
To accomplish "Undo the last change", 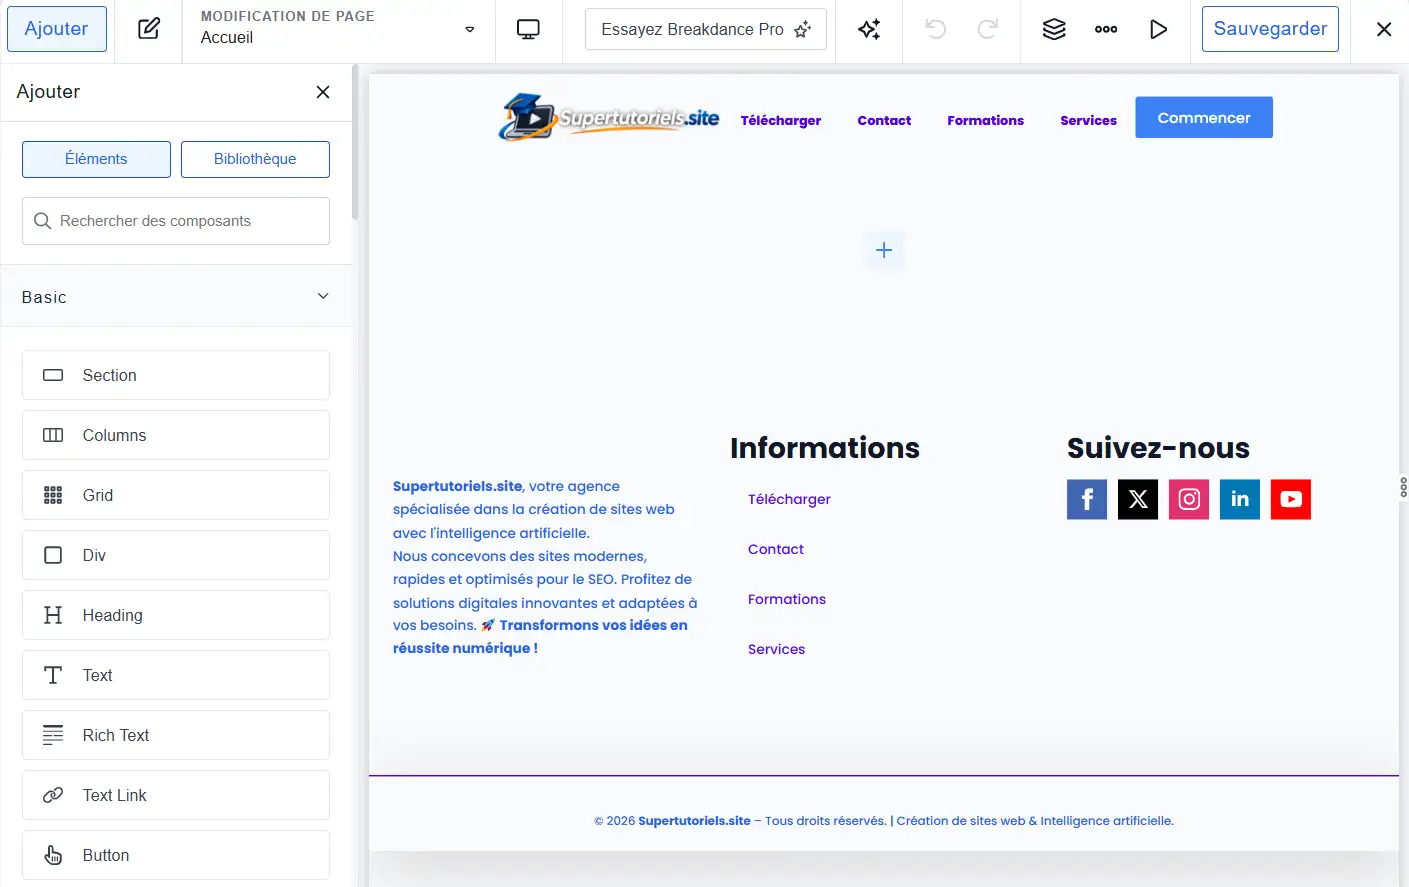I will [x=936, y=29].
